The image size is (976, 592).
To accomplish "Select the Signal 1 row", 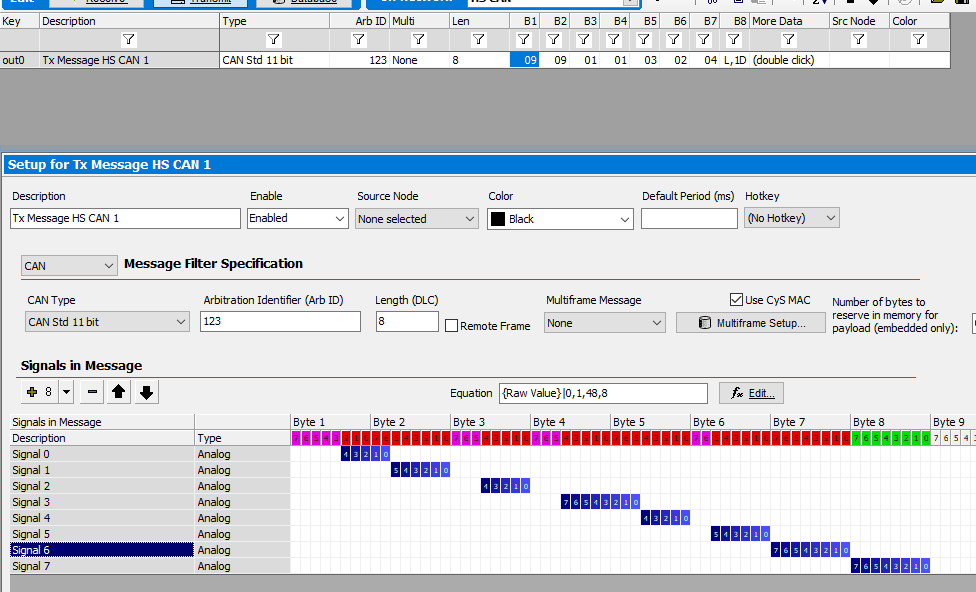I will click(102, 471).
